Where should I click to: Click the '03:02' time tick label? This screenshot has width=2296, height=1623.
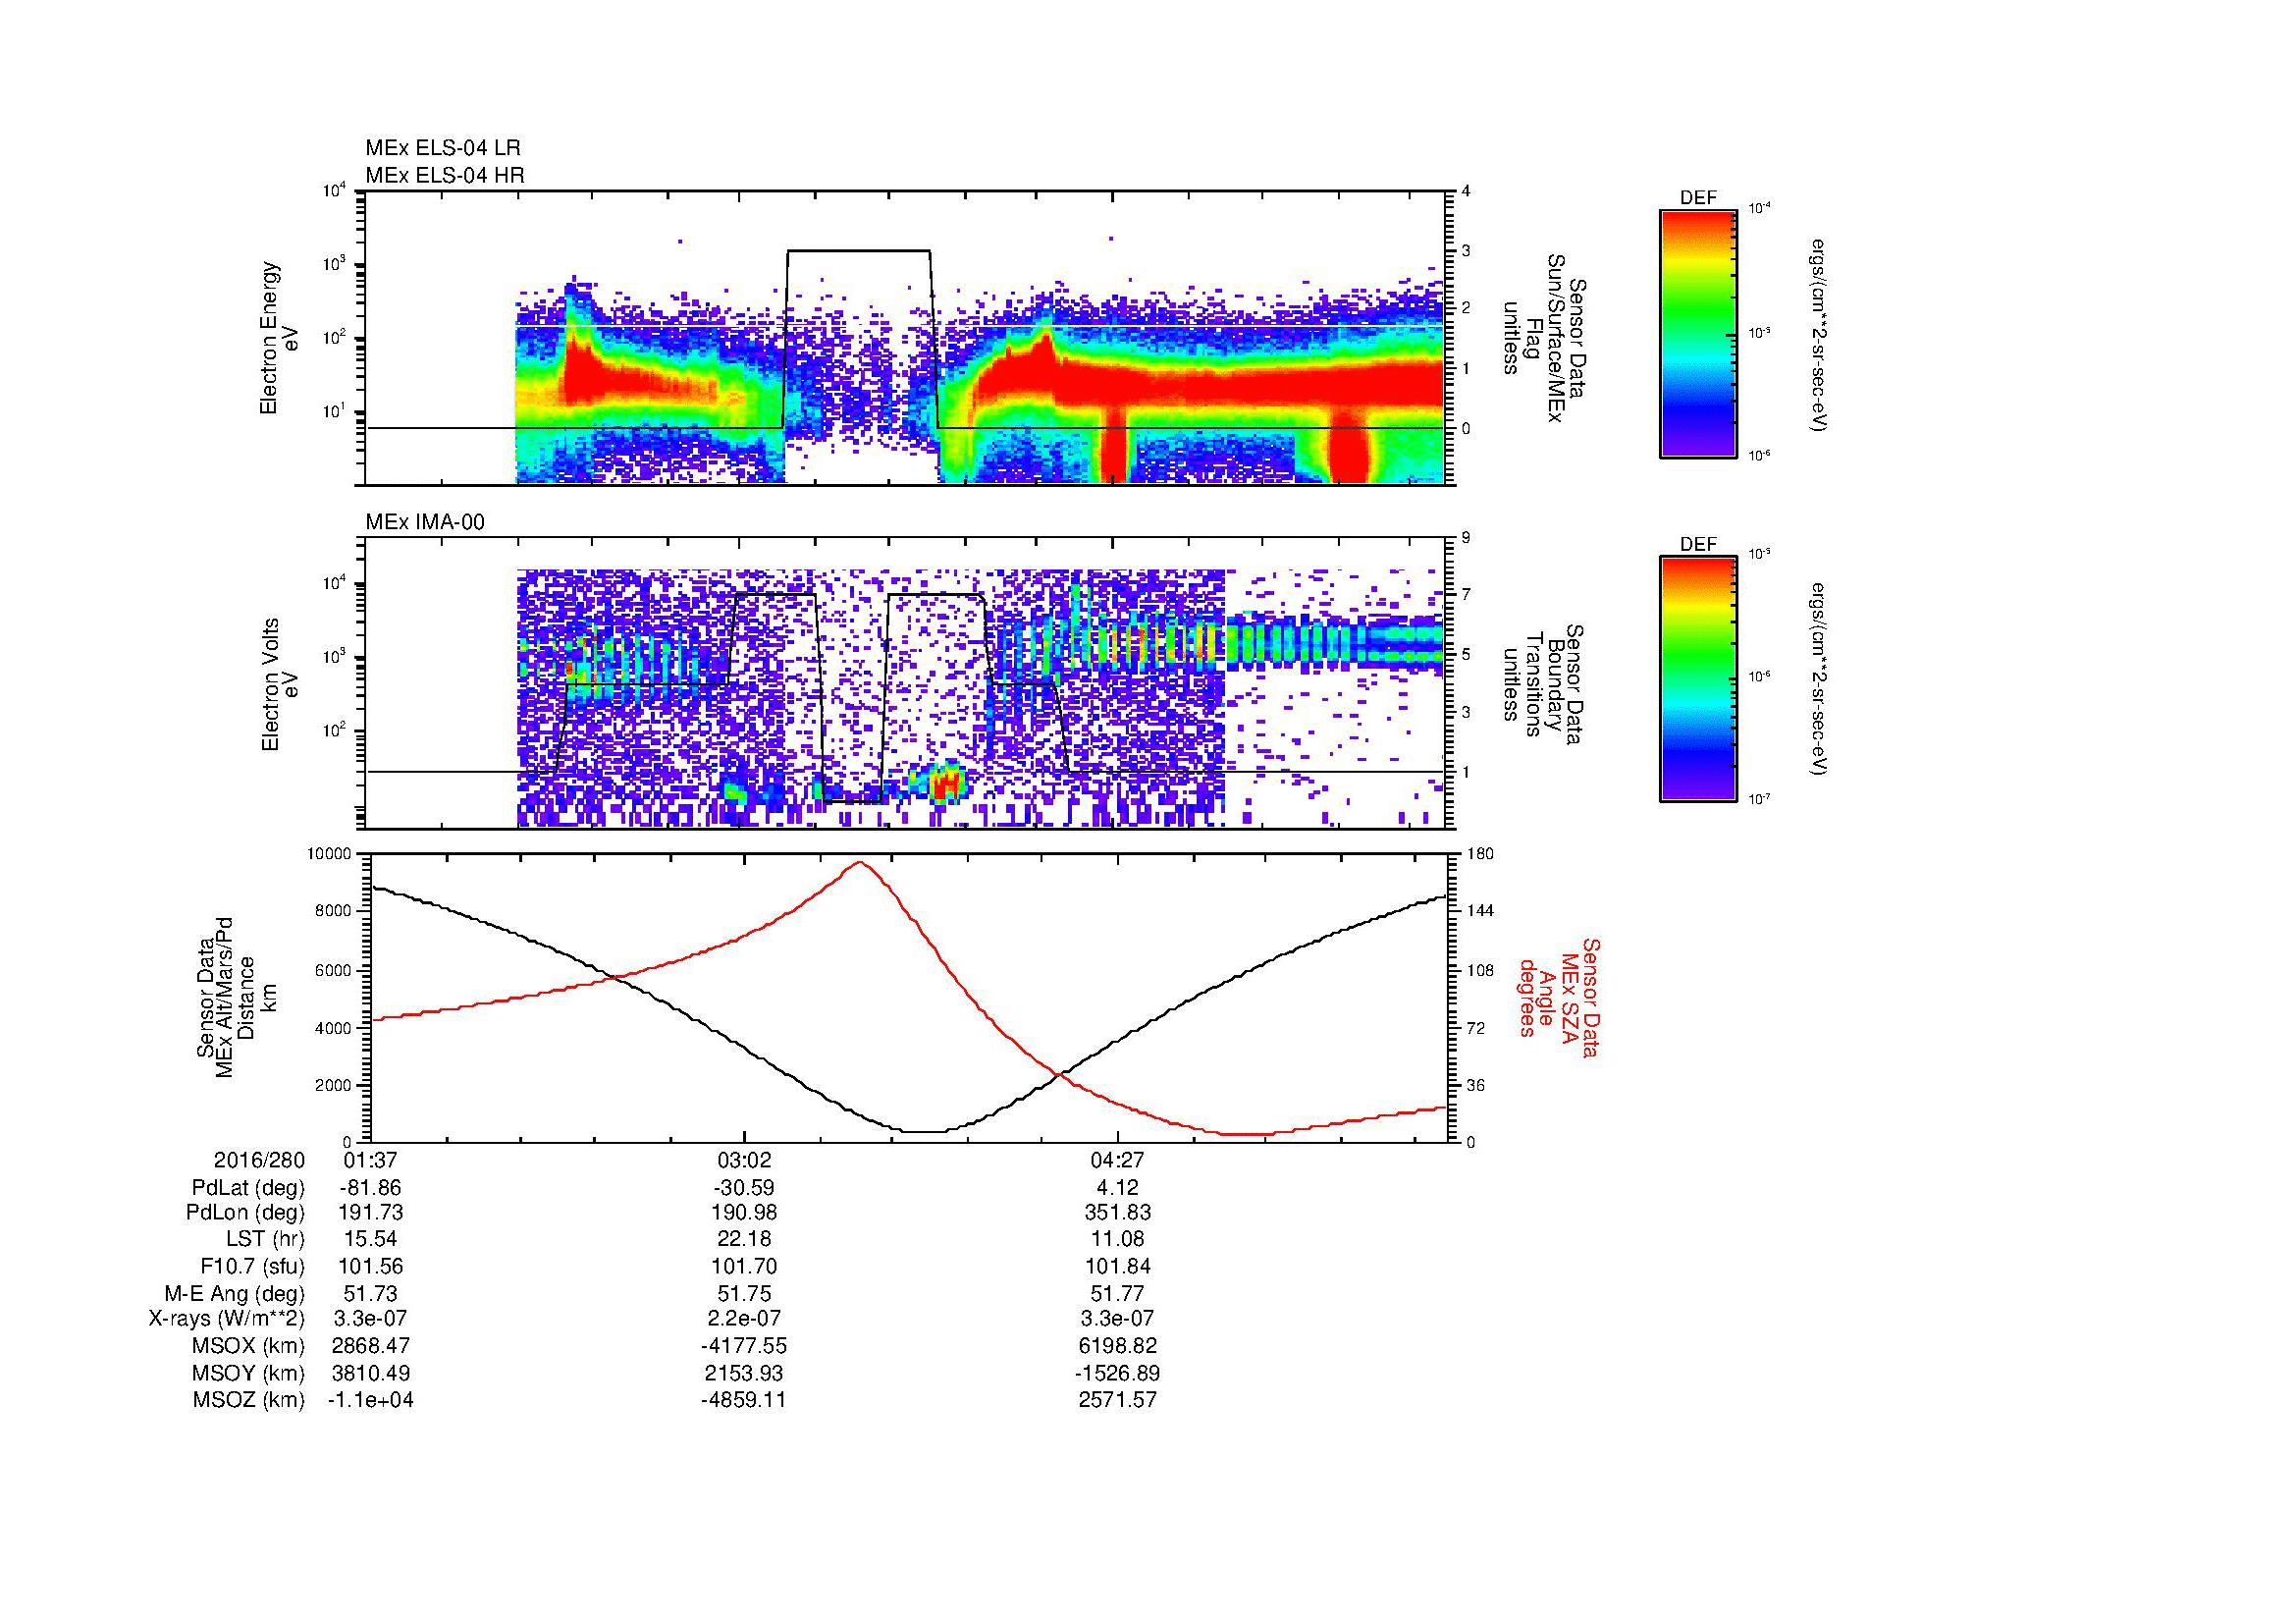click(744, 1160)
